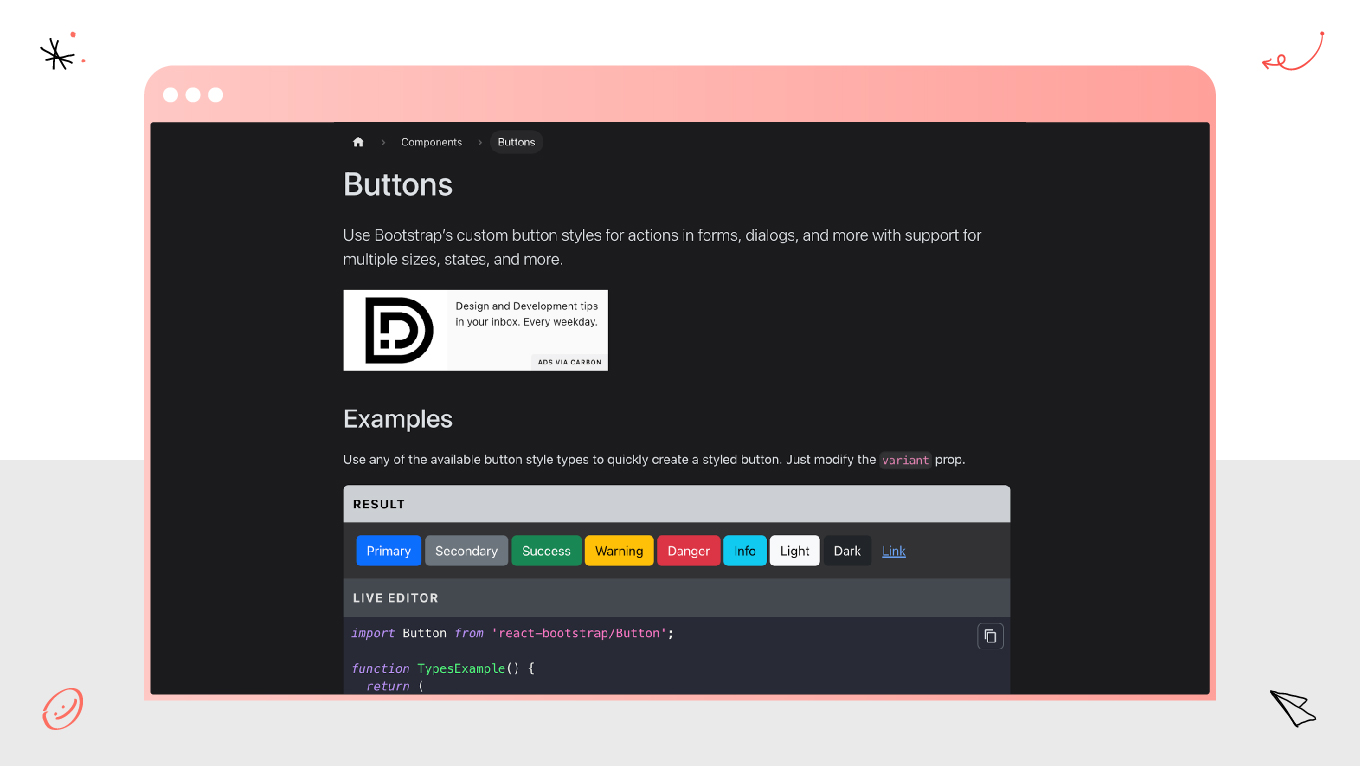Click the green traffic-light dot
1360x766 pixels.
[x=216, y=95]
